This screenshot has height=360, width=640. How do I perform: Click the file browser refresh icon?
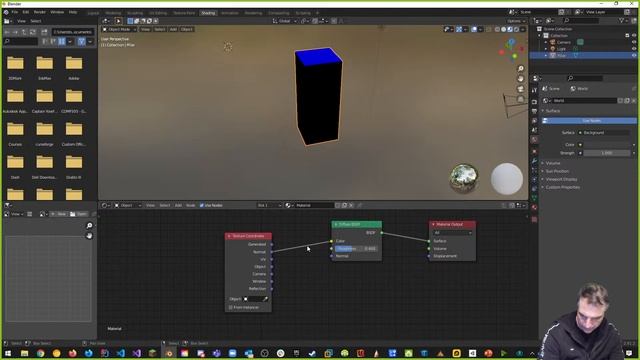tap(33, 31)
